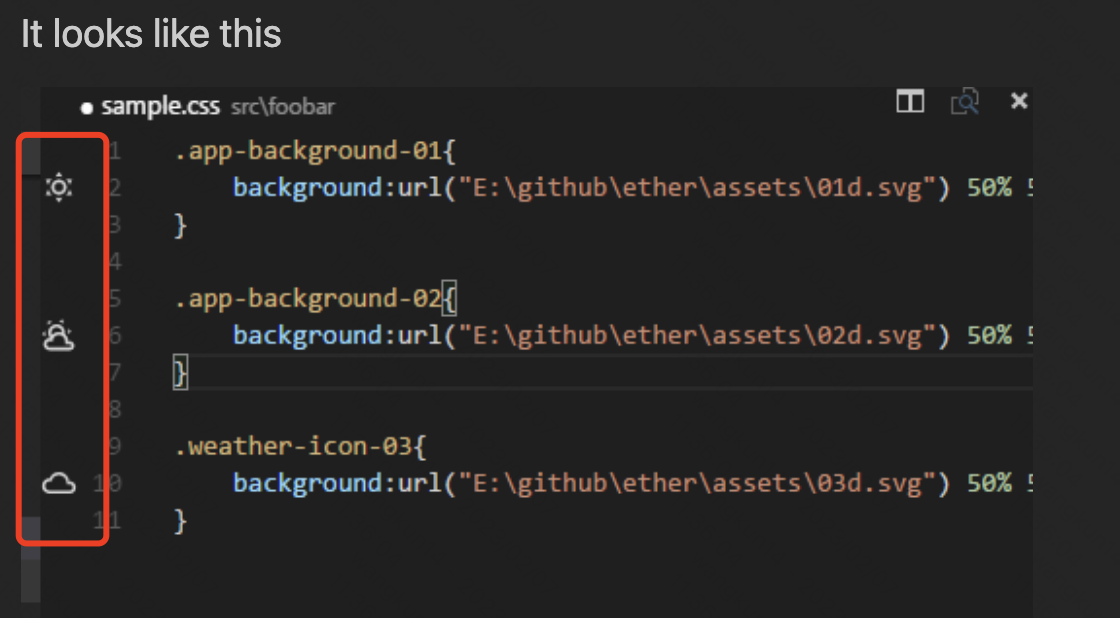Click the partly cloudy gutter icon beside line 6
The height and width of the screenshot is (618, 1120).
(59, 336)
